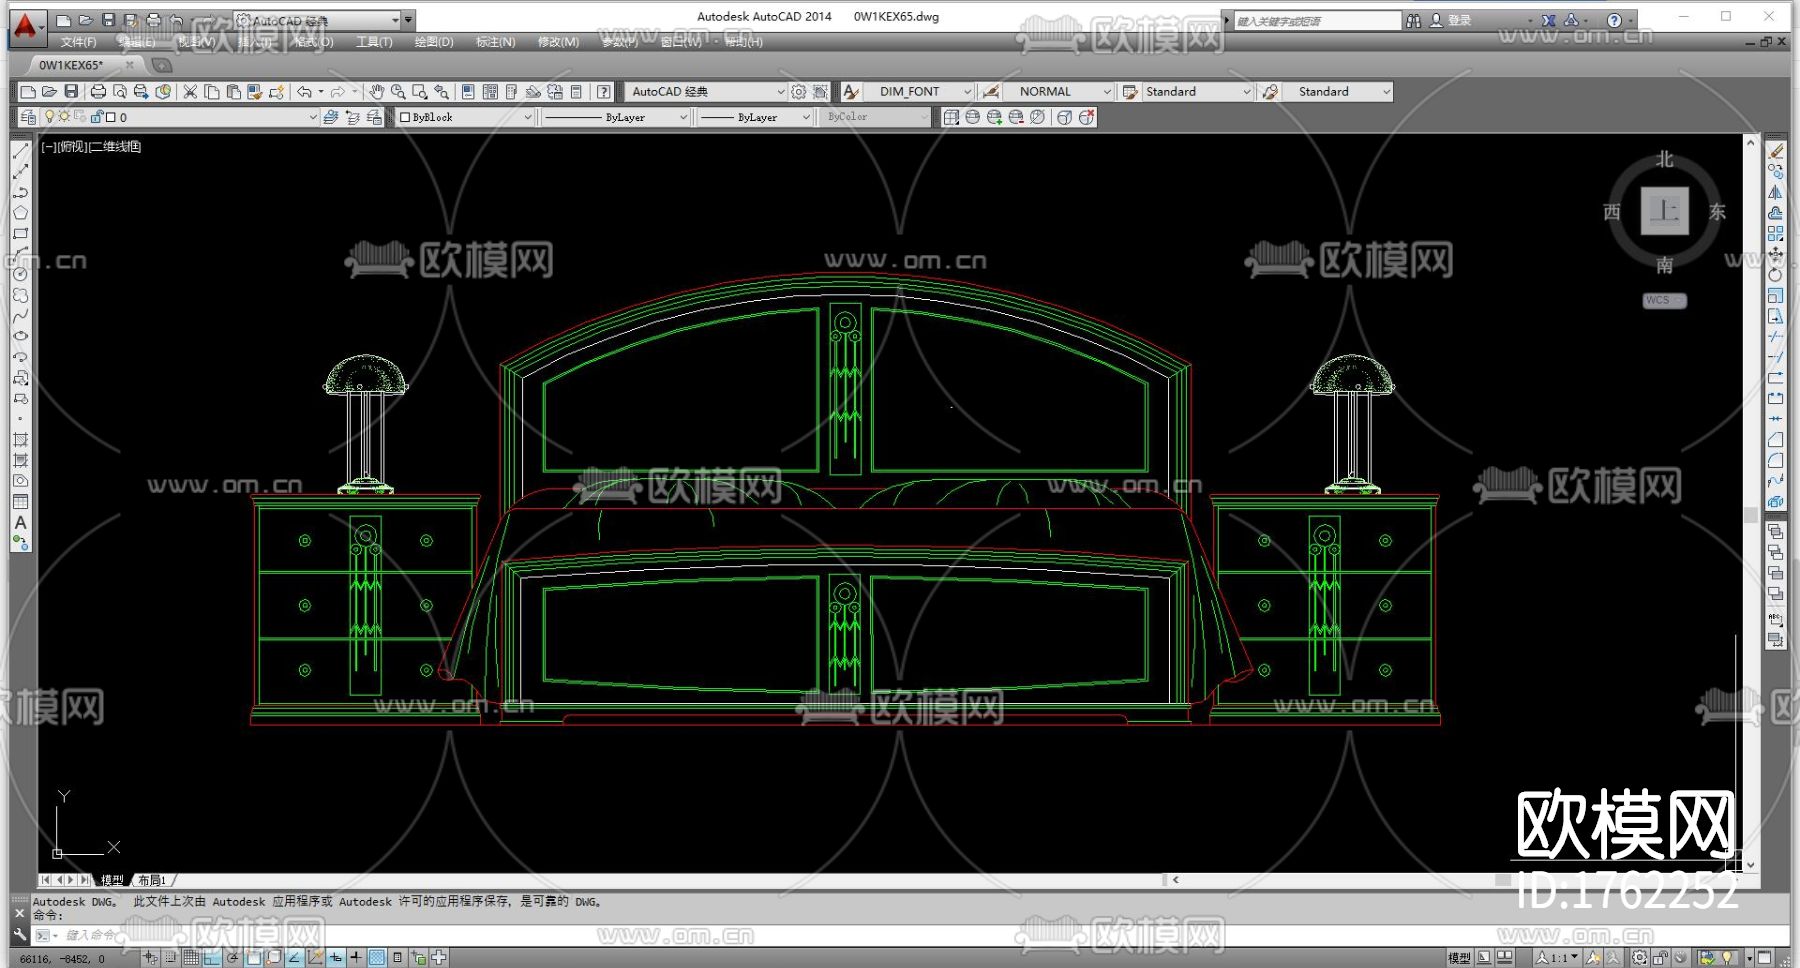Toggle ortho mode in the status bar
Viewport: 1800px width, 968px height.
click(x=212, y=958)
